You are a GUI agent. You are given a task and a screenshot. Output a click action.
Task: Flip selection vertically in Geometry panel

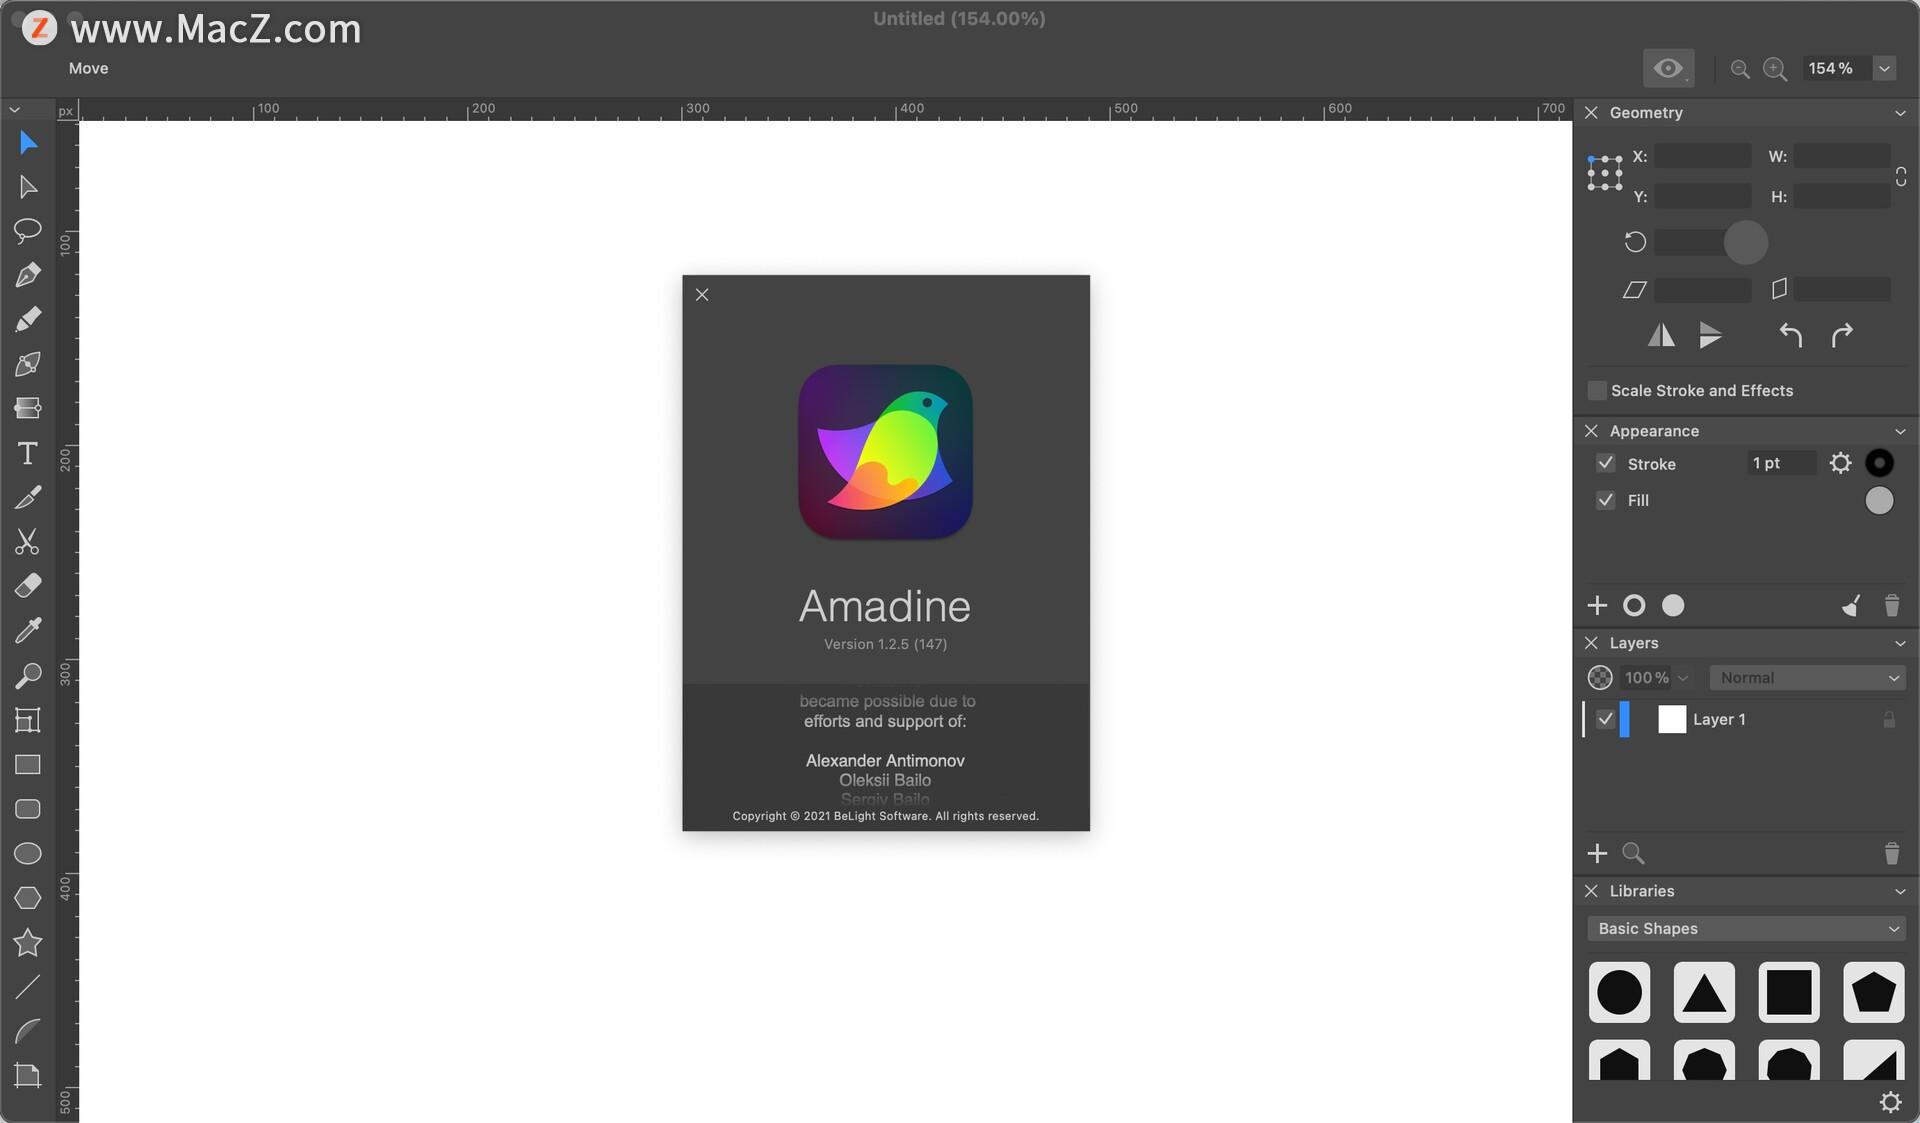(1711, 335)
